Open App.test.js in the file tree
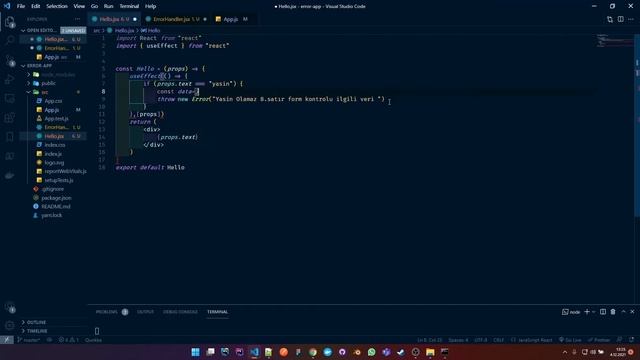Viewport: 640px width, 360px height. pos(56,119)
